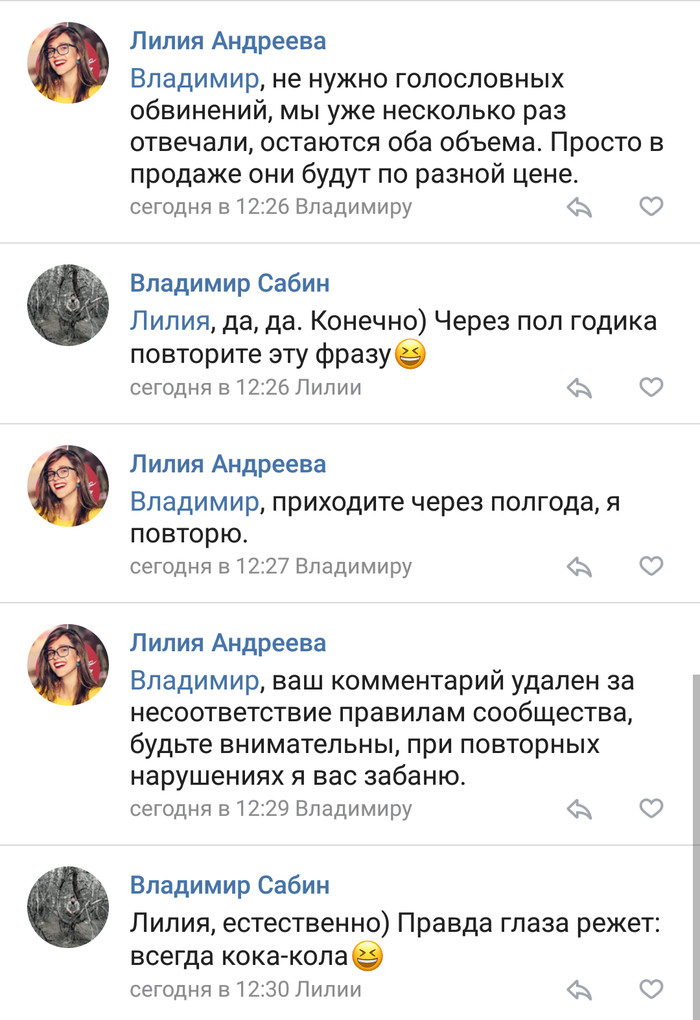Click the scrollbar on the right edge
Image resolution: width=700 pixels, height=1020 pixels.
(x=696, y=760)
